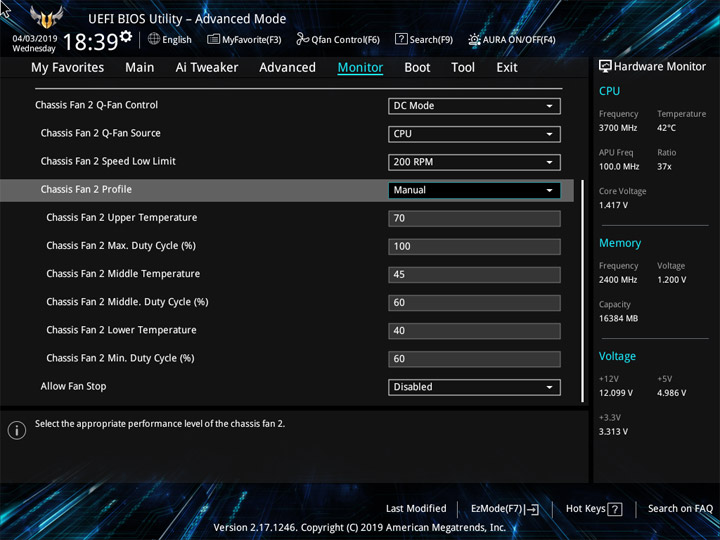Click the info icon beside help text
Image resolution: width=720 pixels, height=540 pixels.
pyautogui.click(x=17, y=430)
